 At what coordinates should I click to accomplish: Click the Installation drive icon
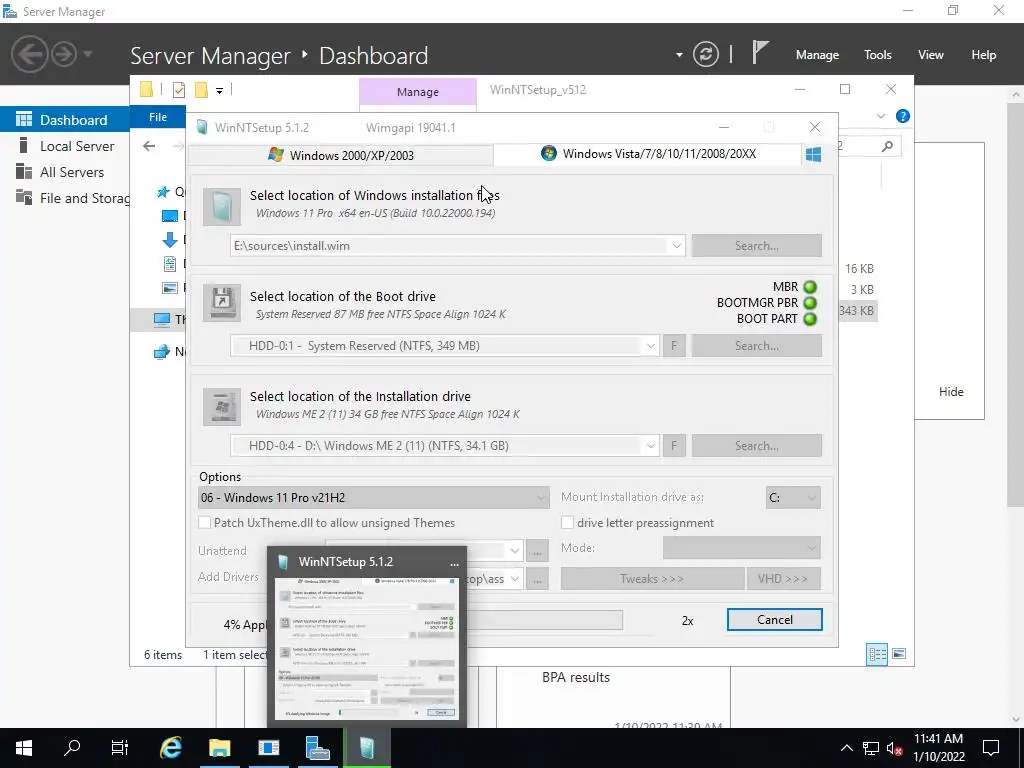tap(222, 406)
